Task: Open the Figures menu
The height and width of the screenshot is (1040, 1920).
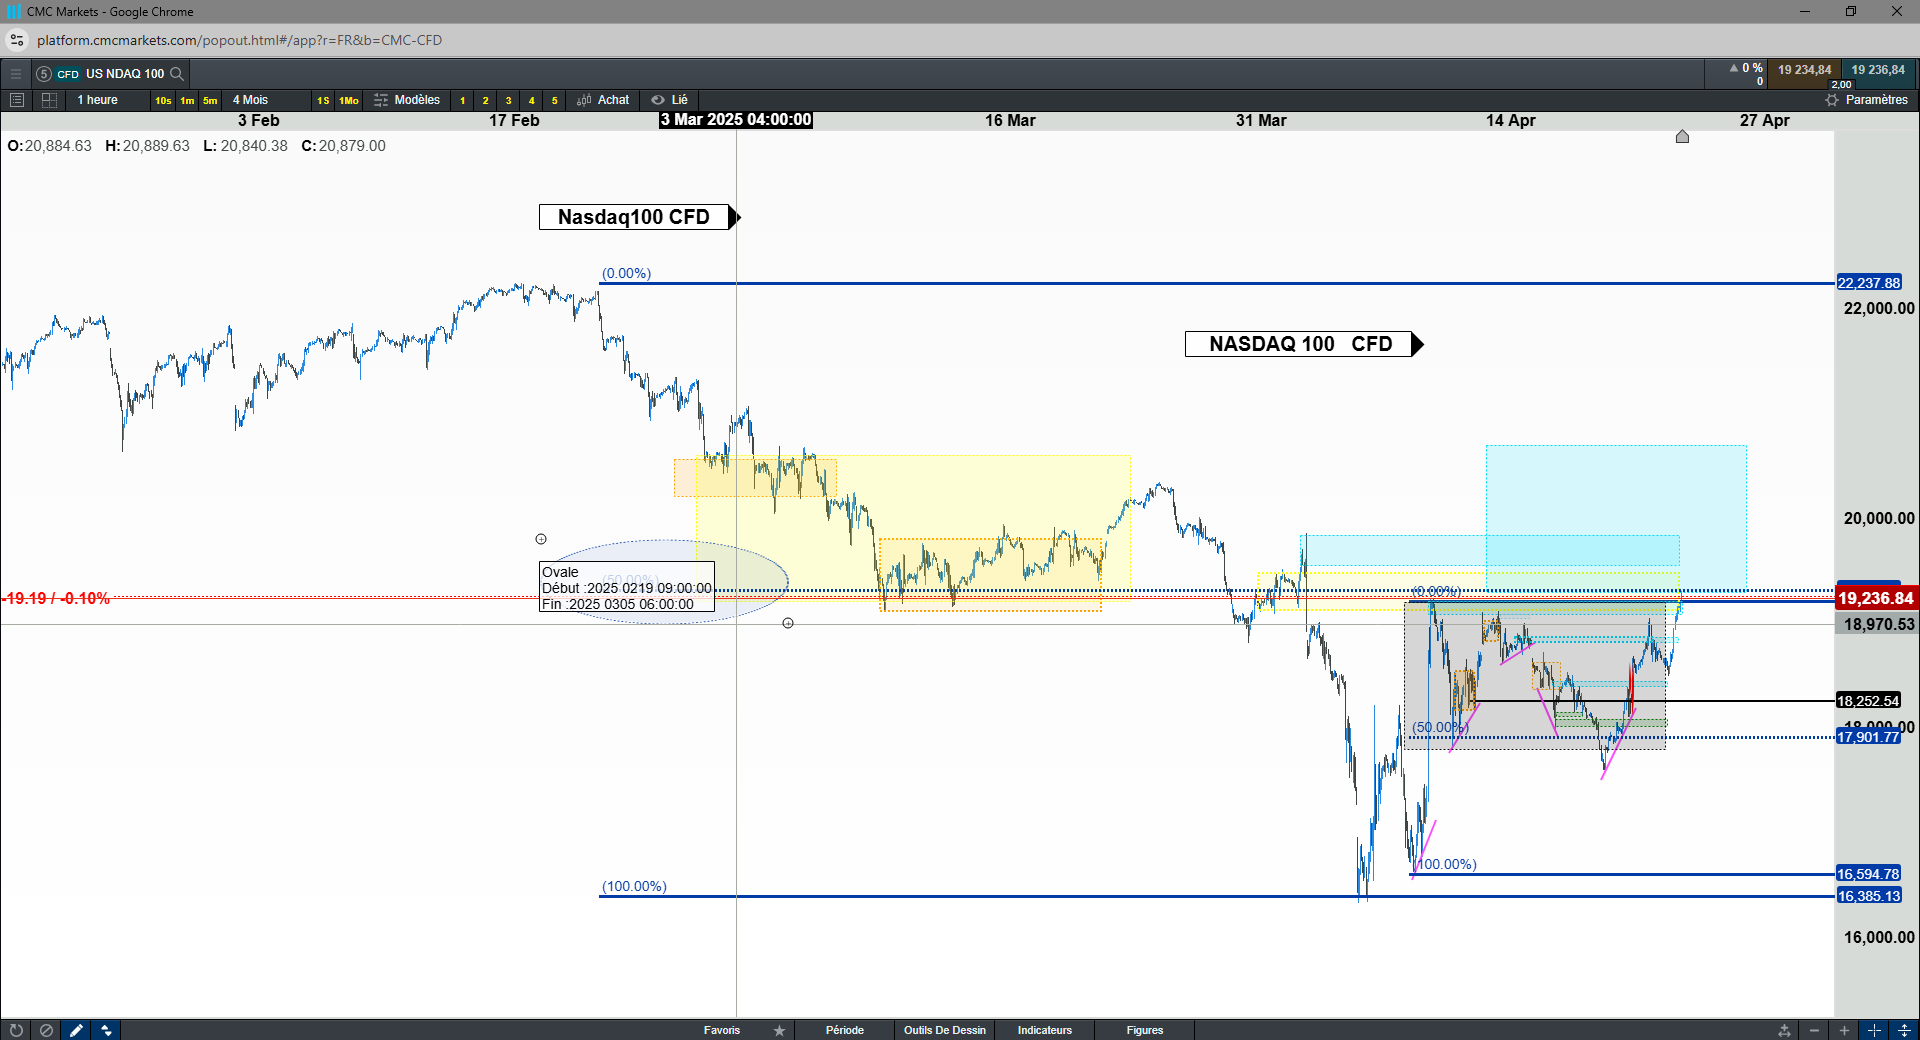Action: [1145, 1030]
